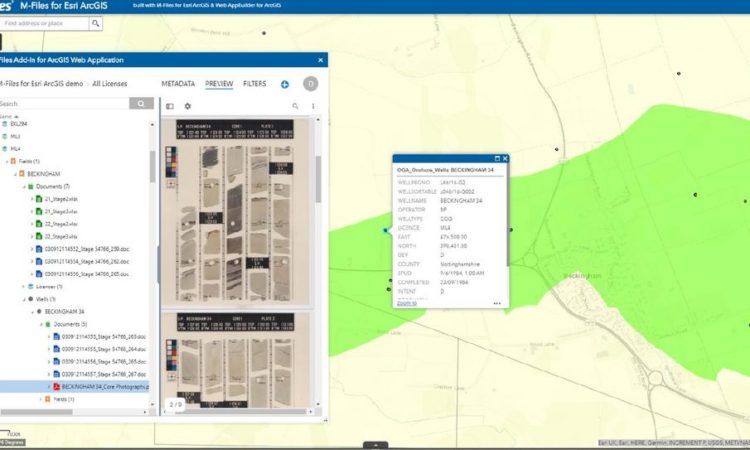Click the blue plus create icon

285,84
